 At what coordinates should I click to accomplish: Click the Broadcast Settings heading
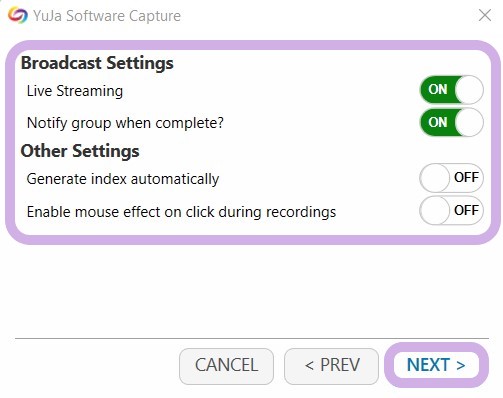97,63
